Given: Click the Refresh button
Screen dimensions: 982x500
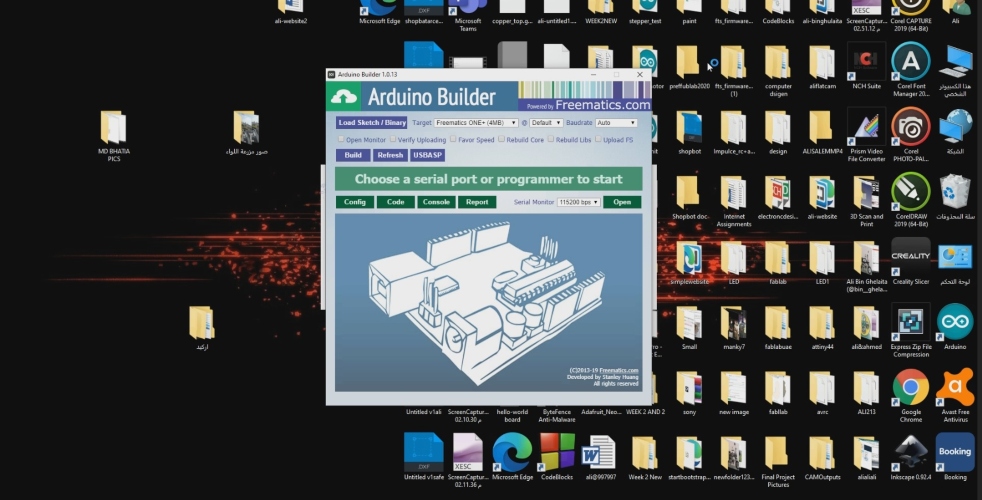Looking at the screenshot, I should [x=390, y=155].
